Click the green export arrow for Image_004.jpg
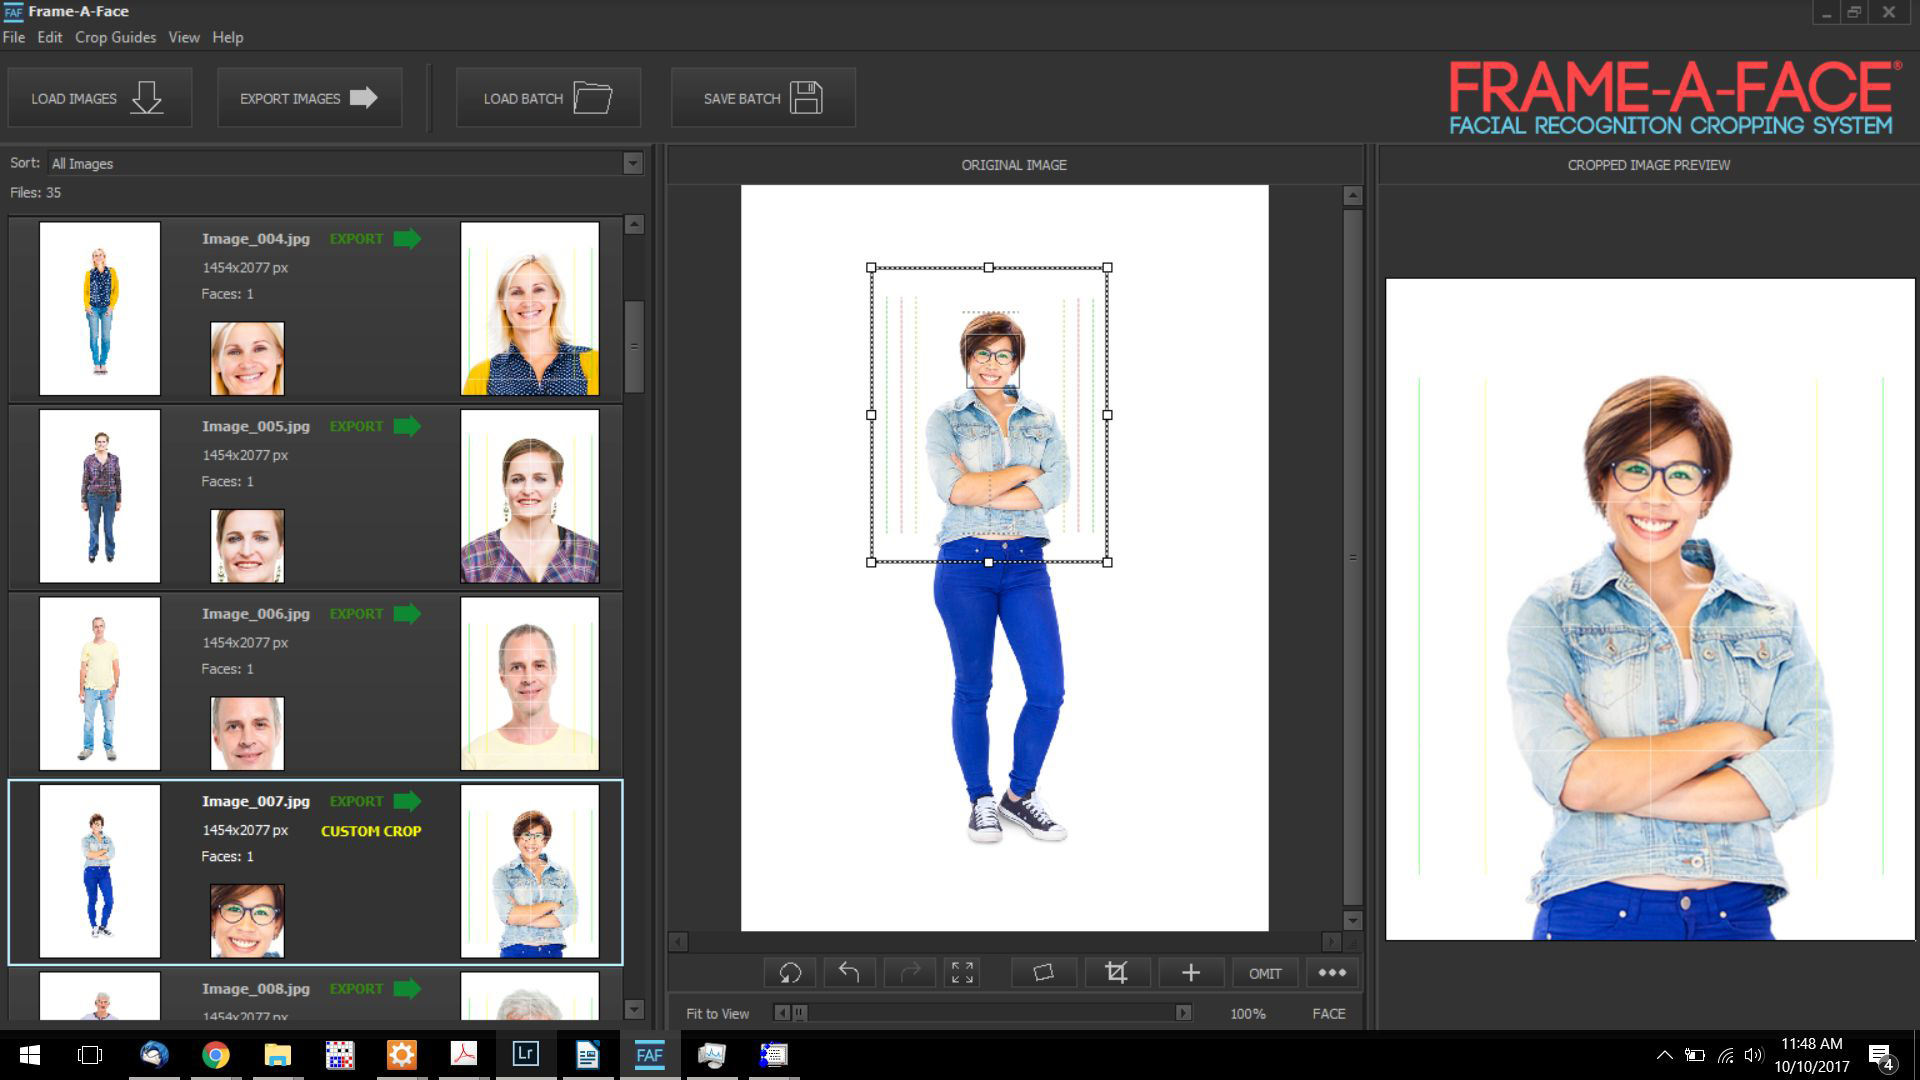This screenshot has width=1920, height=1080. click(x=407, y=239)
